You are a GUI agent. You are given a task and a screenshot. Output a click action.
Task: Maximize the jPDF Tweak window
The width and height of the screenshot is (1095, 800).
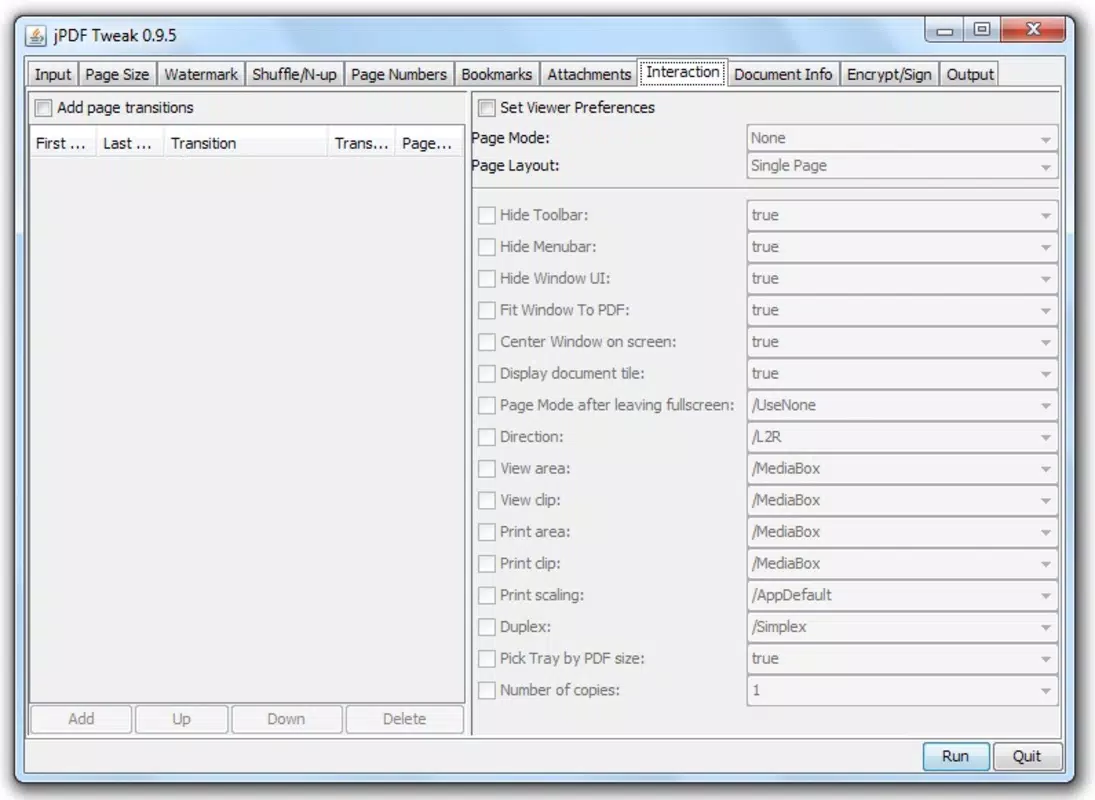[x=982, y=29]
